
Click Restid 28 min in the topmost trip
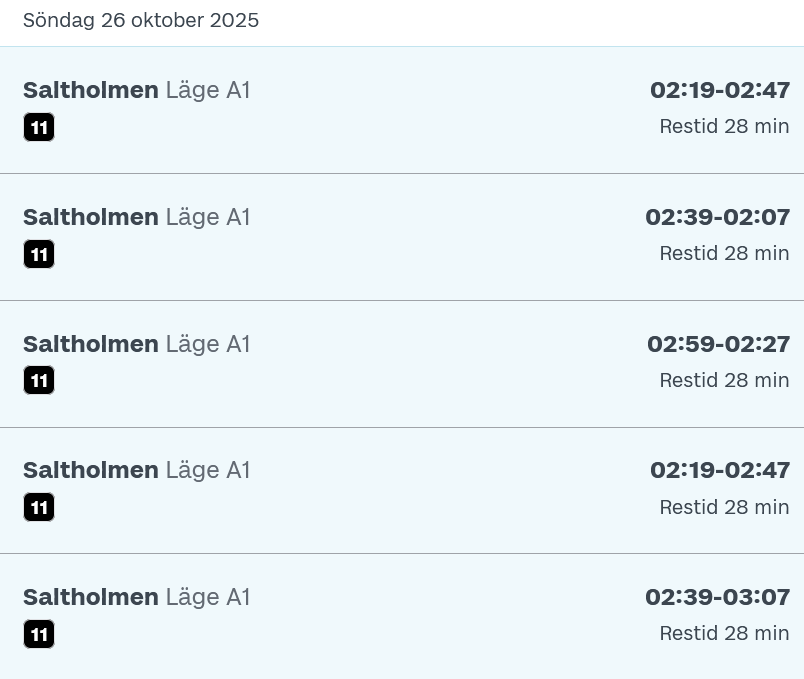(x=724, y=126)
